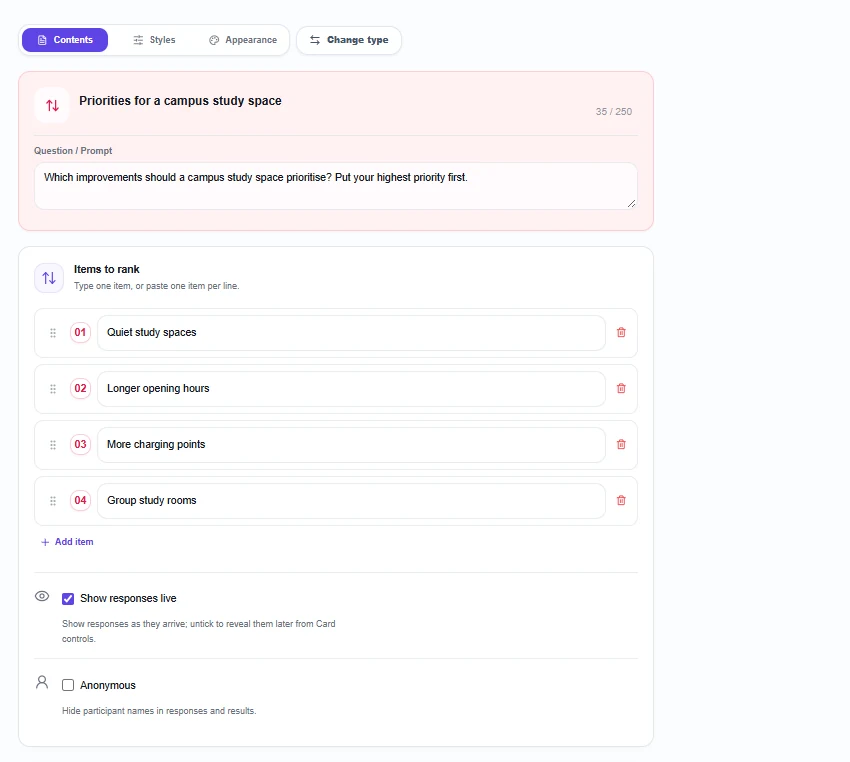Delete the Longer opening hours item
The width and height of the screenshot is (850, 762).
pyautogui.click(x=621, y=388)
